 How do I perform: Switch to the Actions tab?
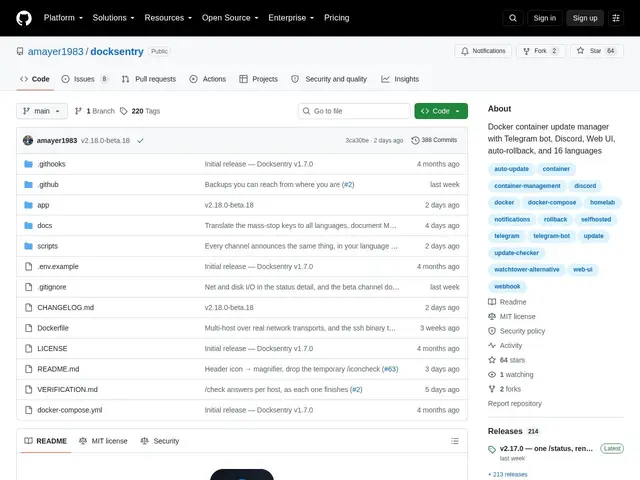click(207, 79)
